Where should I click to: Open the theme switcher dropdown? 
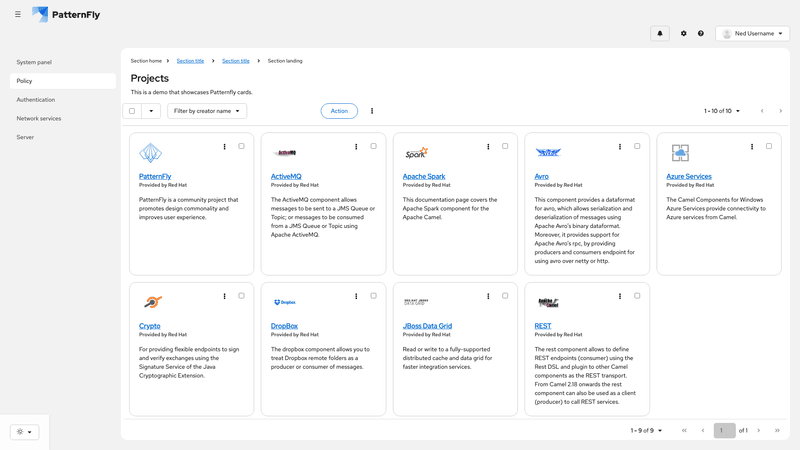(24, 432)
